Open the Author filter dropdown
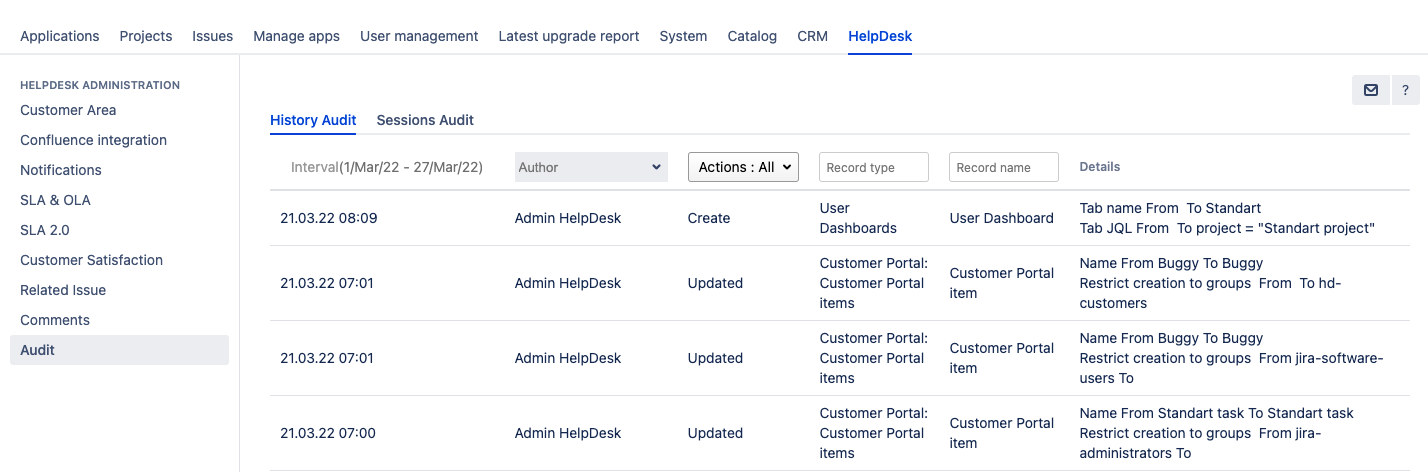Screen dimensions: 1428x472 pyautogui.click(x=590, y=167)
